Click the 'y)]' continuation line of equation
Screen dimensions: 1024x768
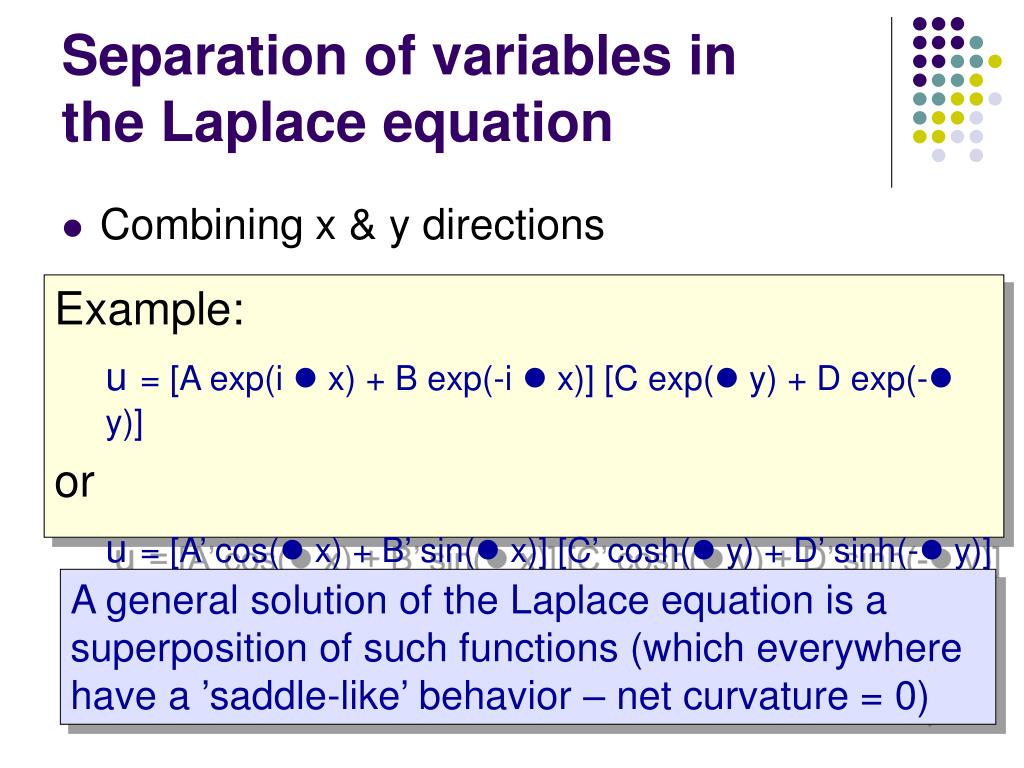click(x=124, y=424)
